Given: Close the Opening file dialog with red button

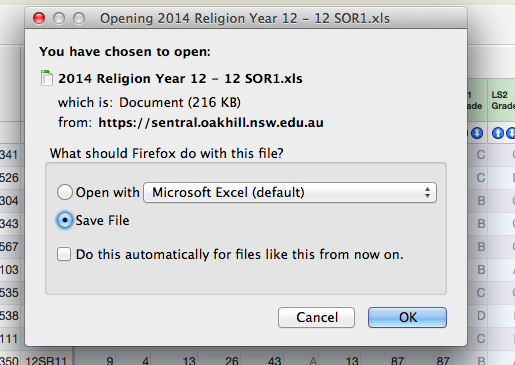Looking at the screenshot, I should point(39,18).
